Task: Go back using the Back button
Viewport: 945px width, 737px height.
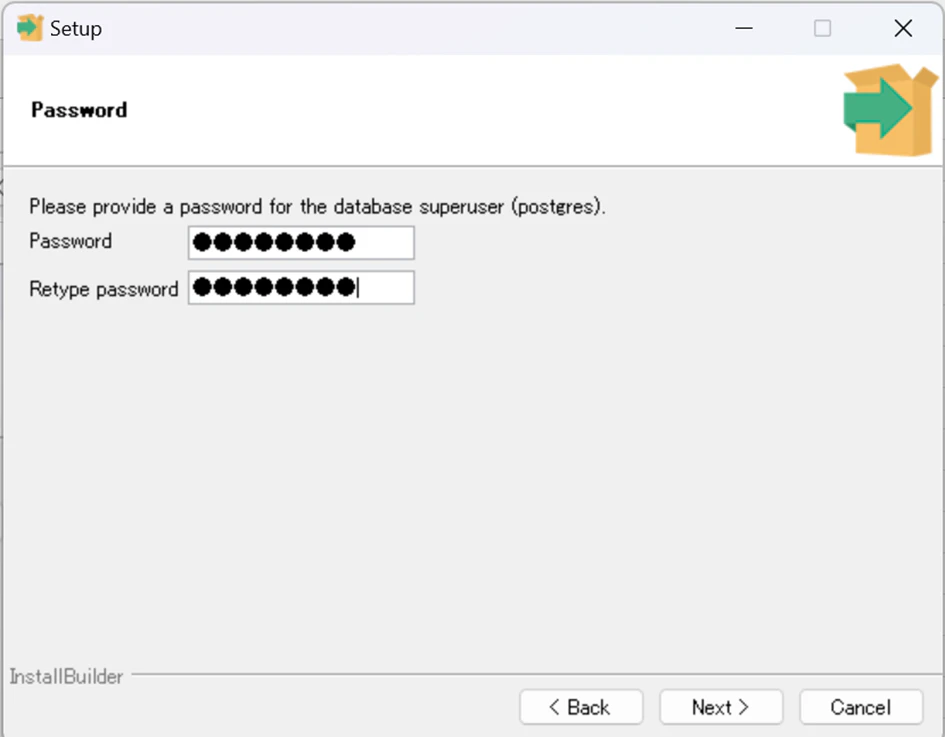Action: (581, 707)
